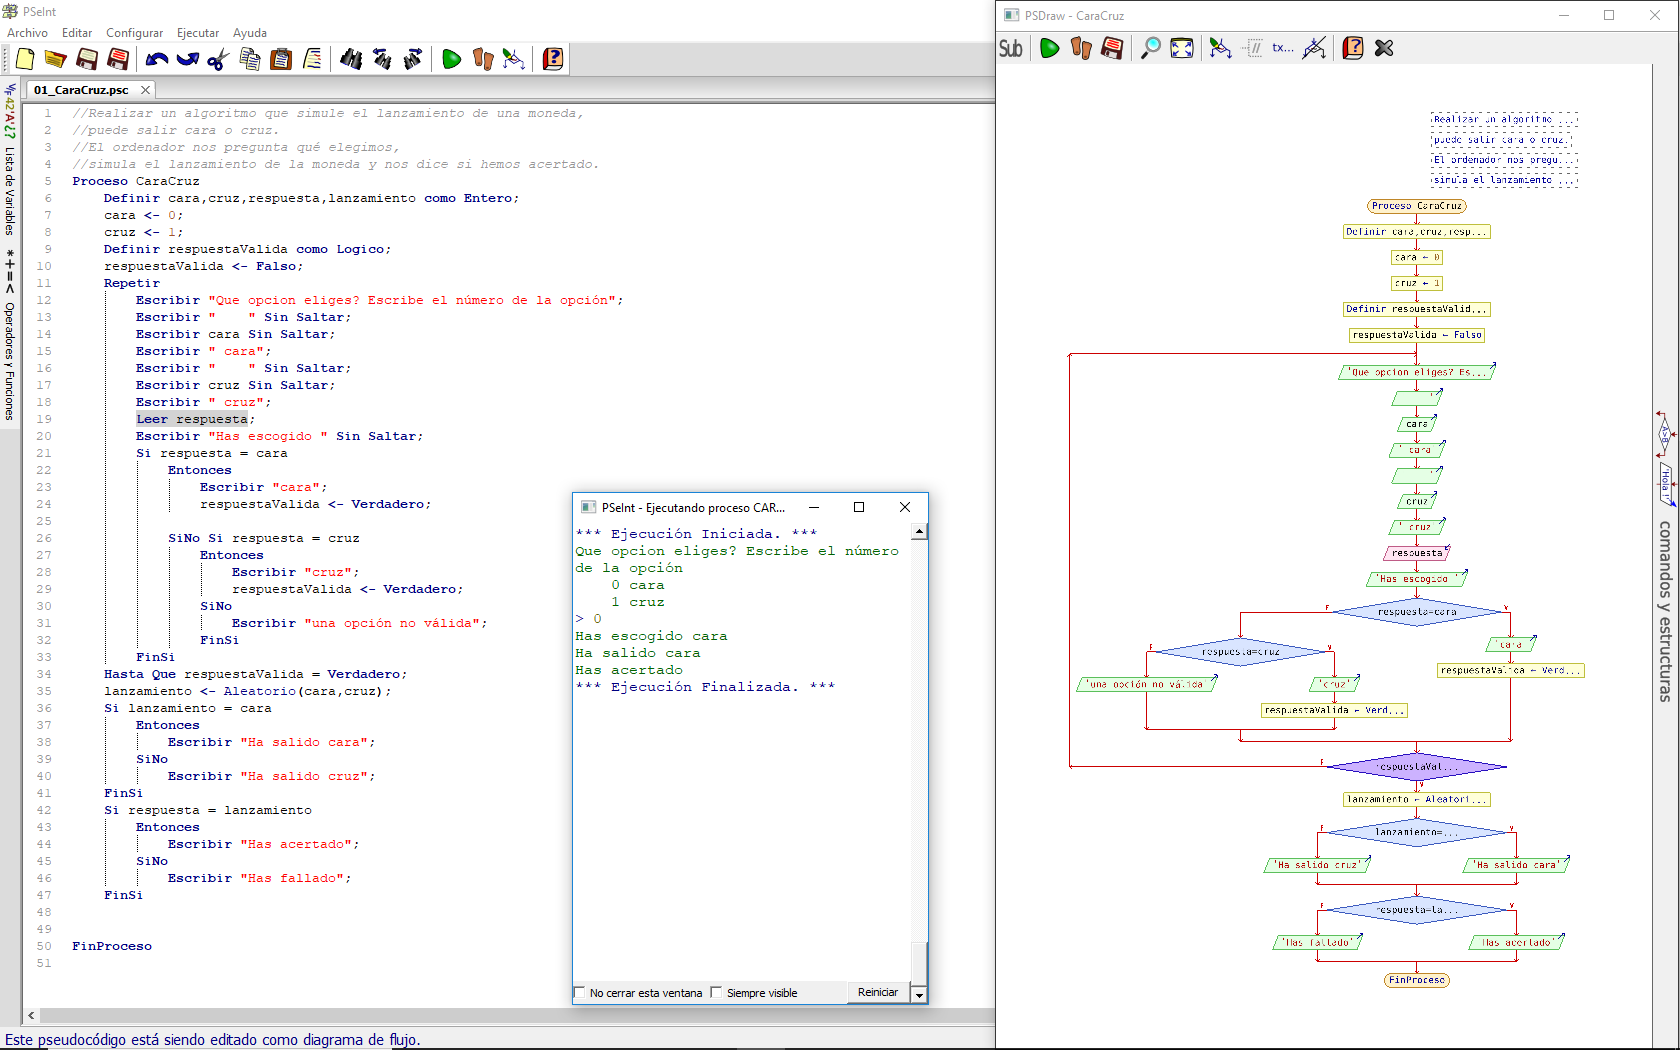1680x1050 pixels.
Task: Click the execution window vertical scrollbar down arrow
Action: coord(919,995)
